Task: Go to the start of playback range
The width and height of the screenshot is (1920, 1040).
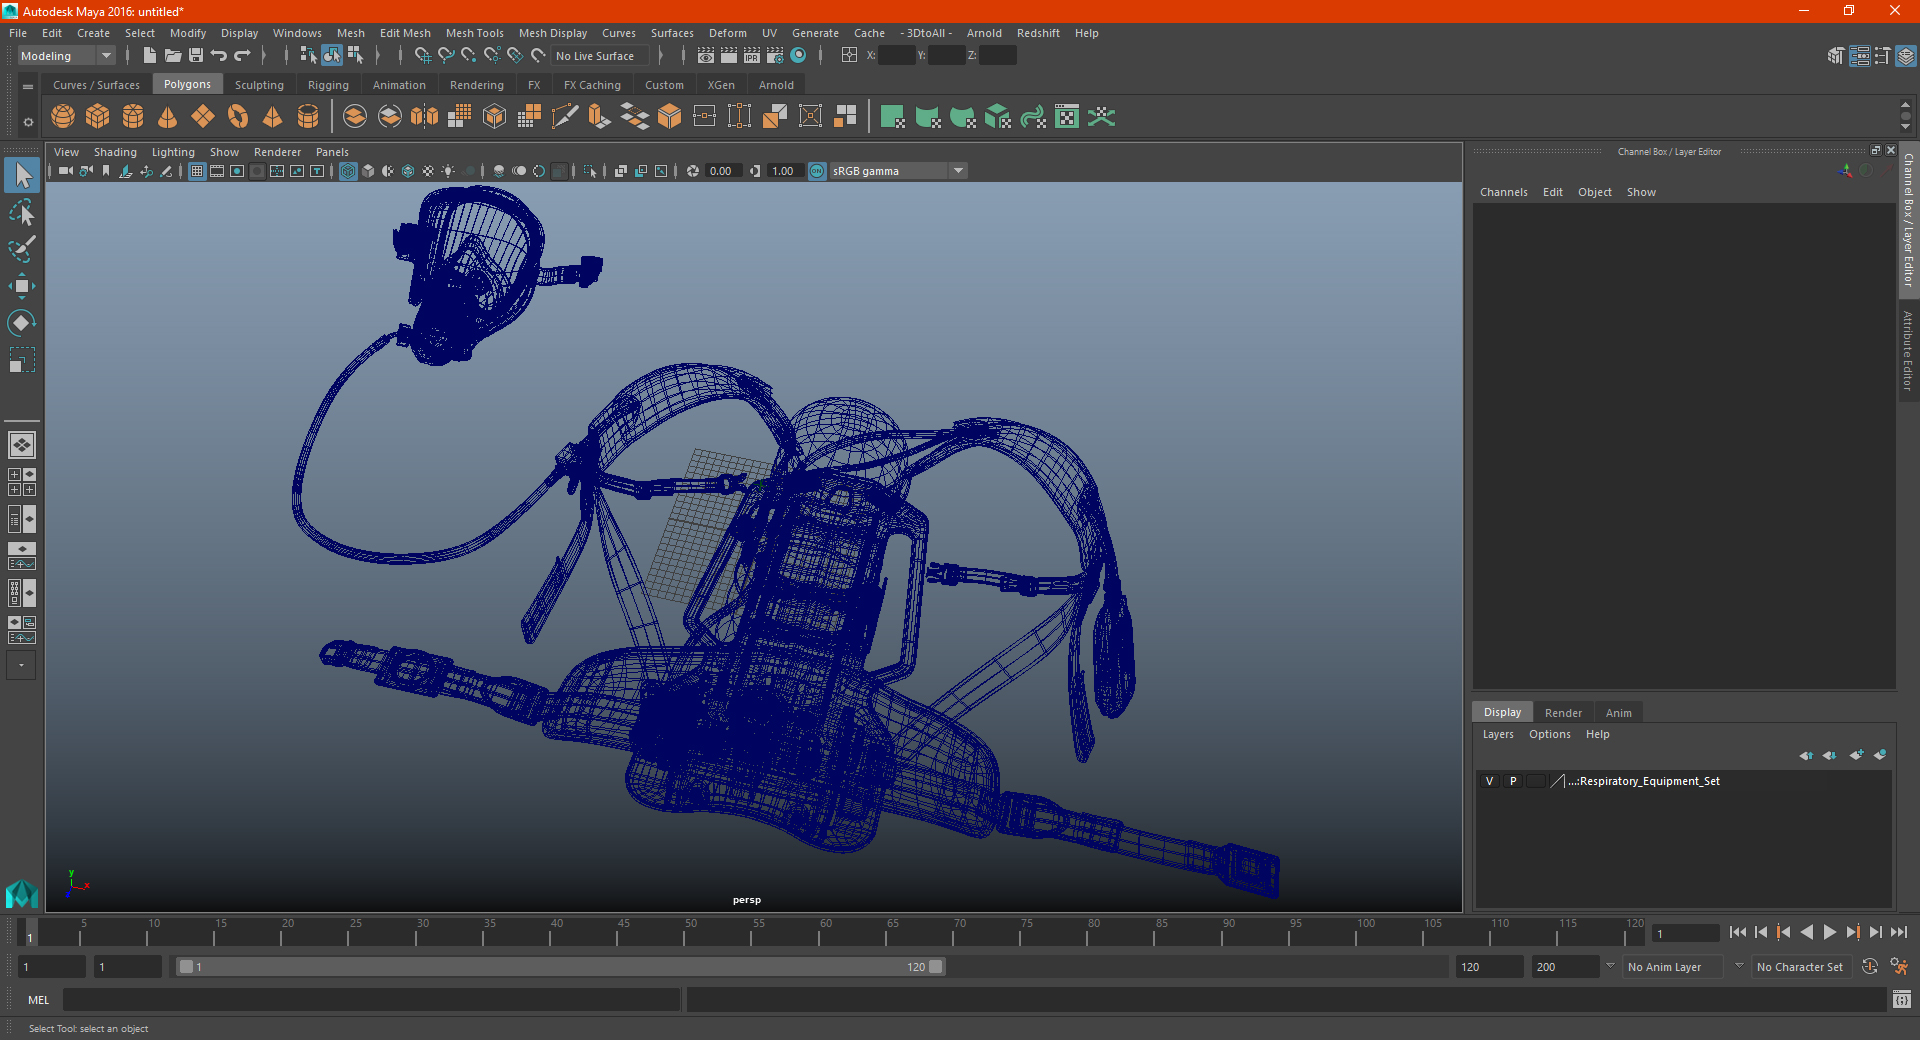Action: [x=1737, y=932]
